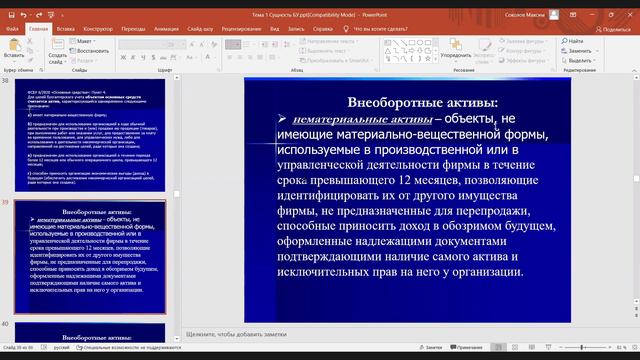Open the Макет layout dropdown
This screenshot has width=640, height=360.
tap(83, 41)
